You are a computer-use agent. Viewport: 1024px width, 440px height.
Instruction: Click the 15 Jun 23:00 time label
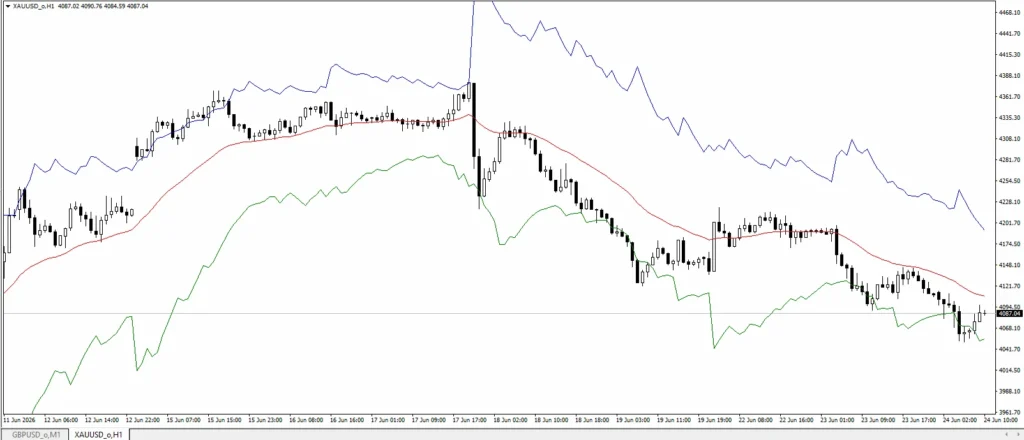pyautogui.click(x=267, y=420)
